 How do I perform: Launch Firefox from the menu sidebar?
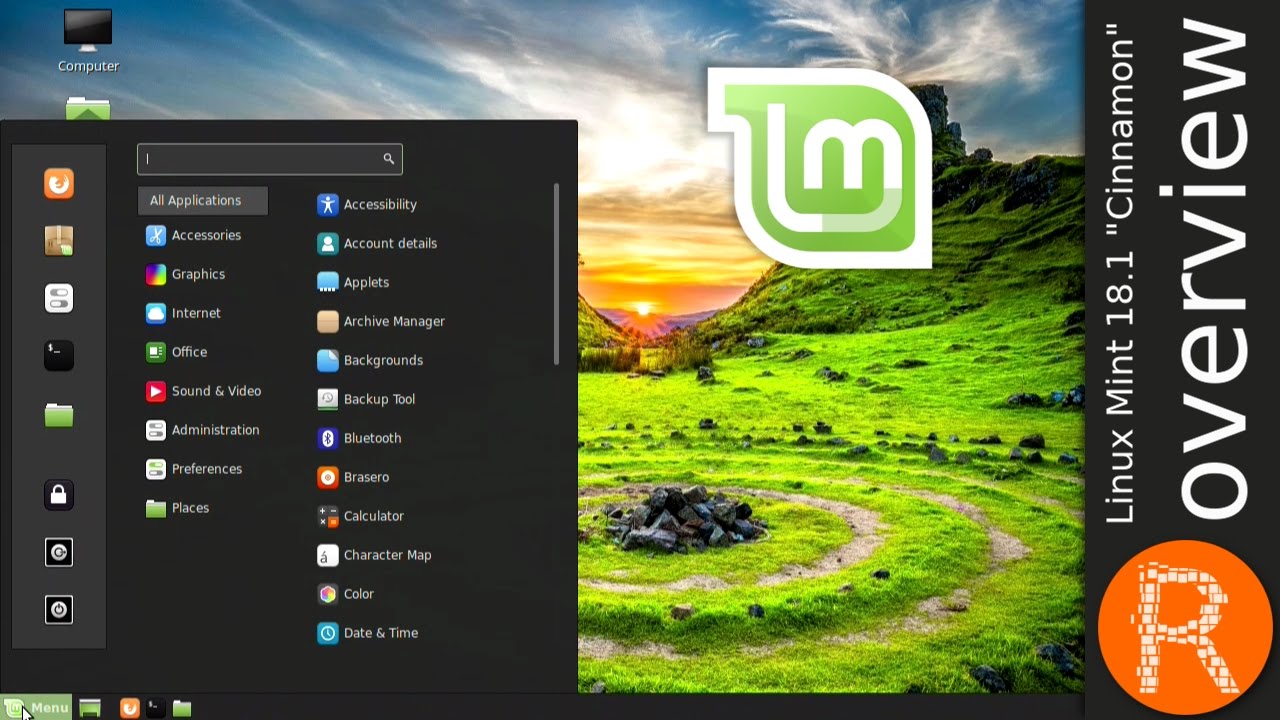(x=58, y=183)
